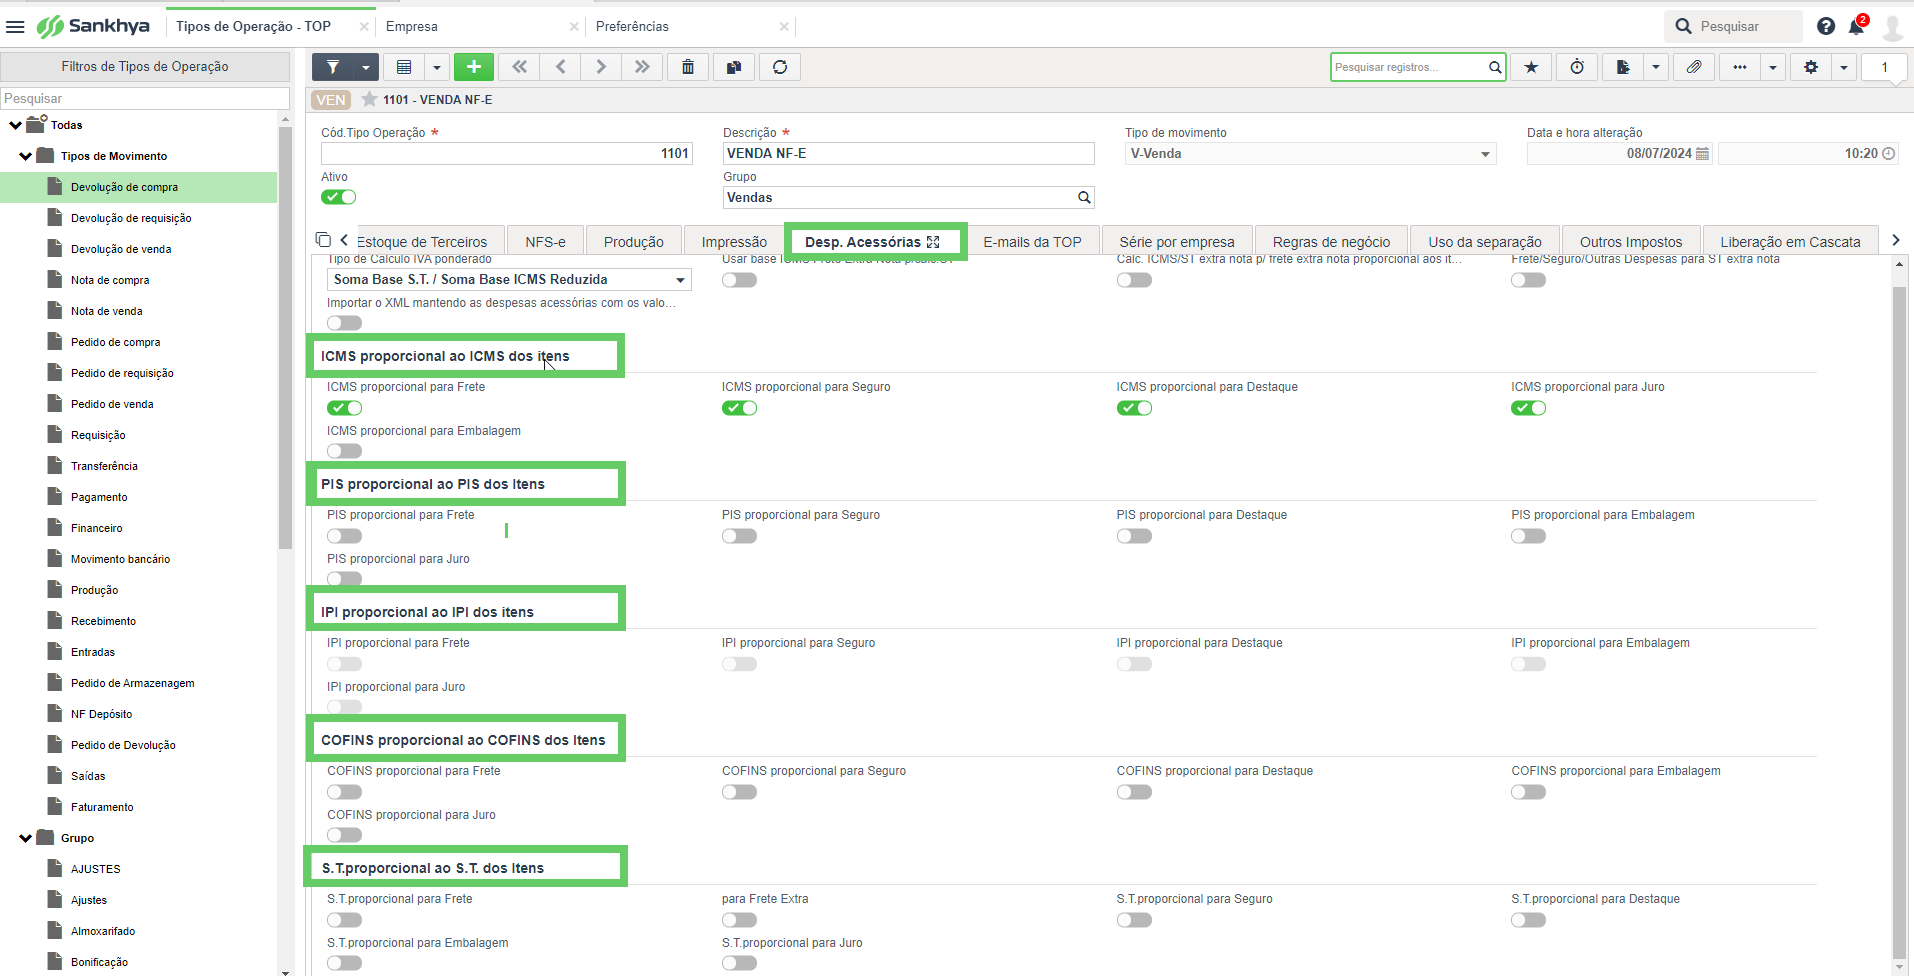Open settings dropdown arrow
This screenshot has height=976, width=1914.
pyautogui.click(x=1844, y=67)
